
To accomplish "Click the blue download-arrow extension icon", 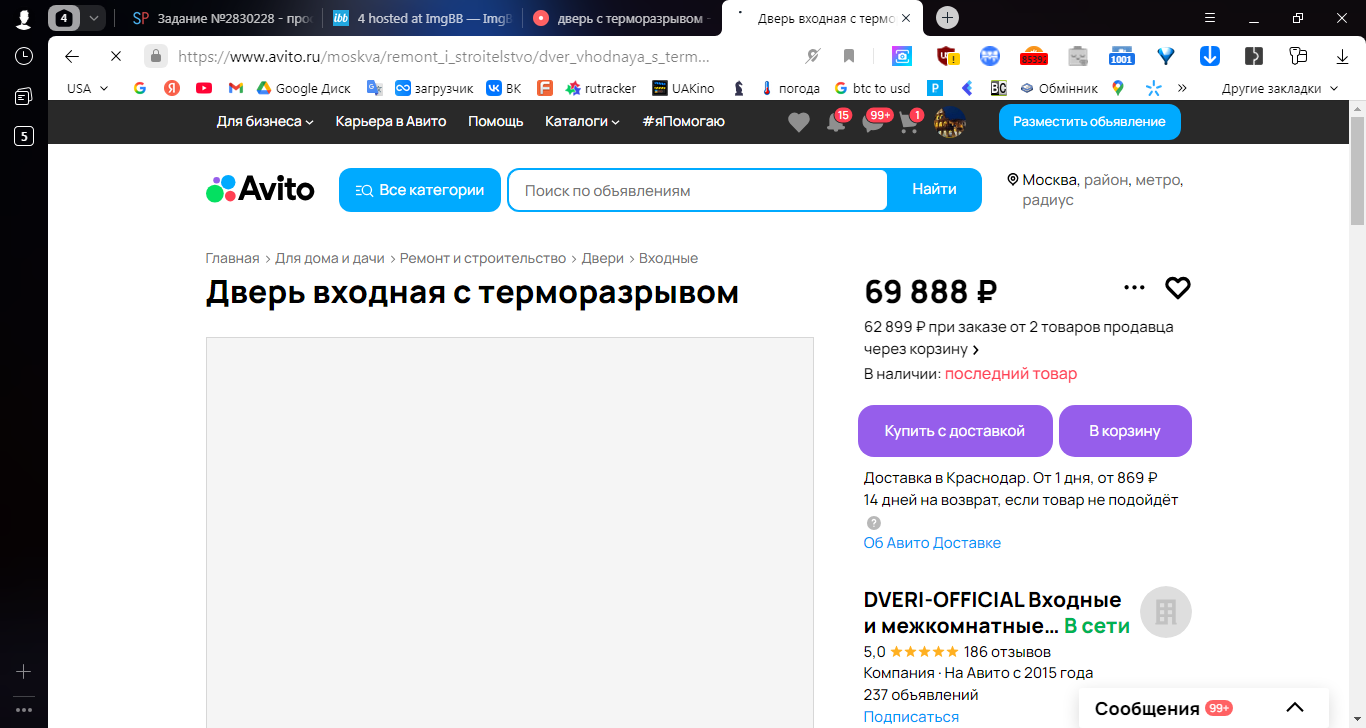I will [1209, 56].
